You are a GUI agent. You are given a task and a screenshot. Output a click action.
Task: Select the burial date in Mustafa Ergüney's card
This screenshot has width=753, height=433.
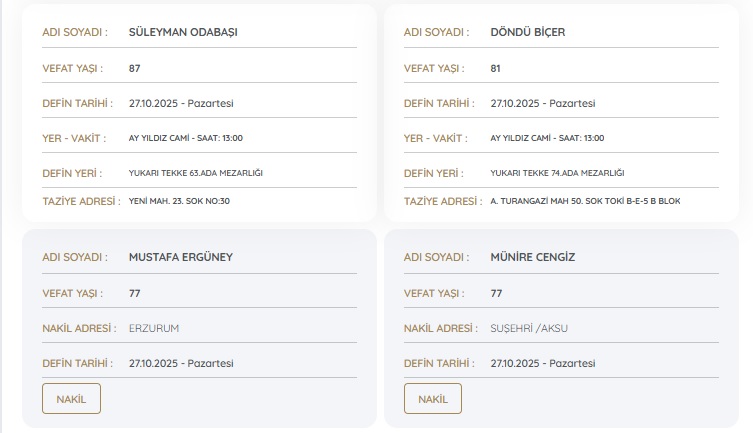pyautogui.click(x=181, y=363)
